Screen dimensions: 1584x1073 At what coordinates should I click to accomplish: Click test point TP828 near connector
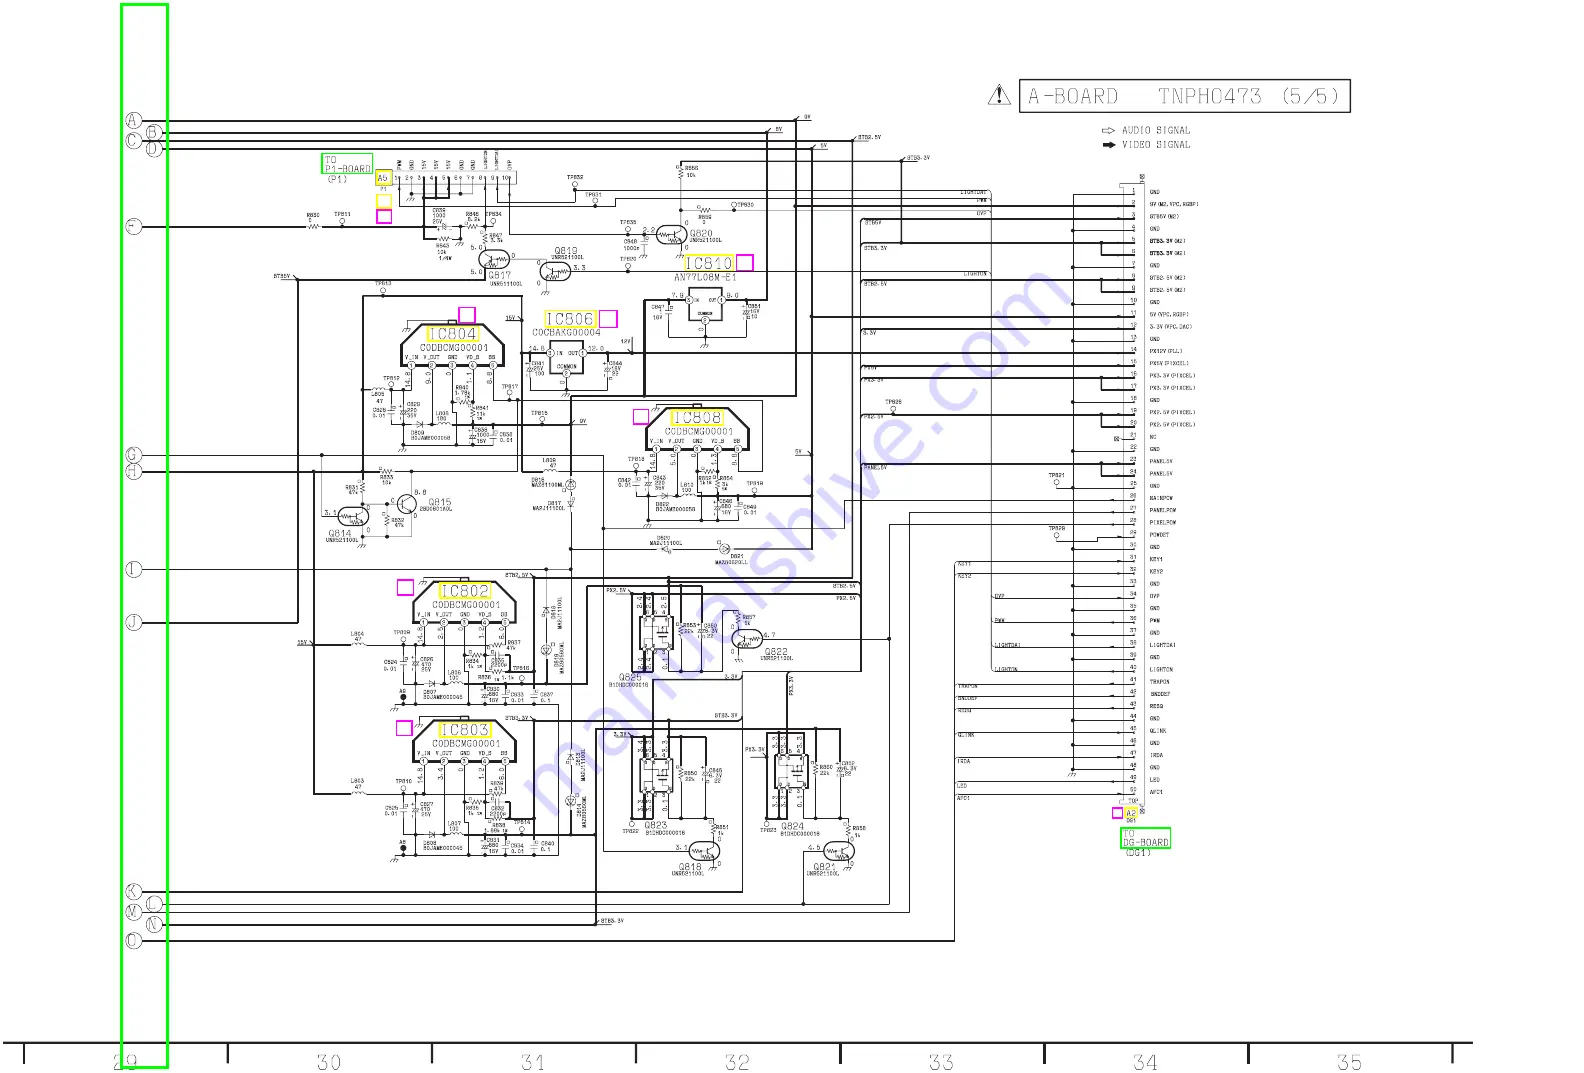coord(1056,528)
